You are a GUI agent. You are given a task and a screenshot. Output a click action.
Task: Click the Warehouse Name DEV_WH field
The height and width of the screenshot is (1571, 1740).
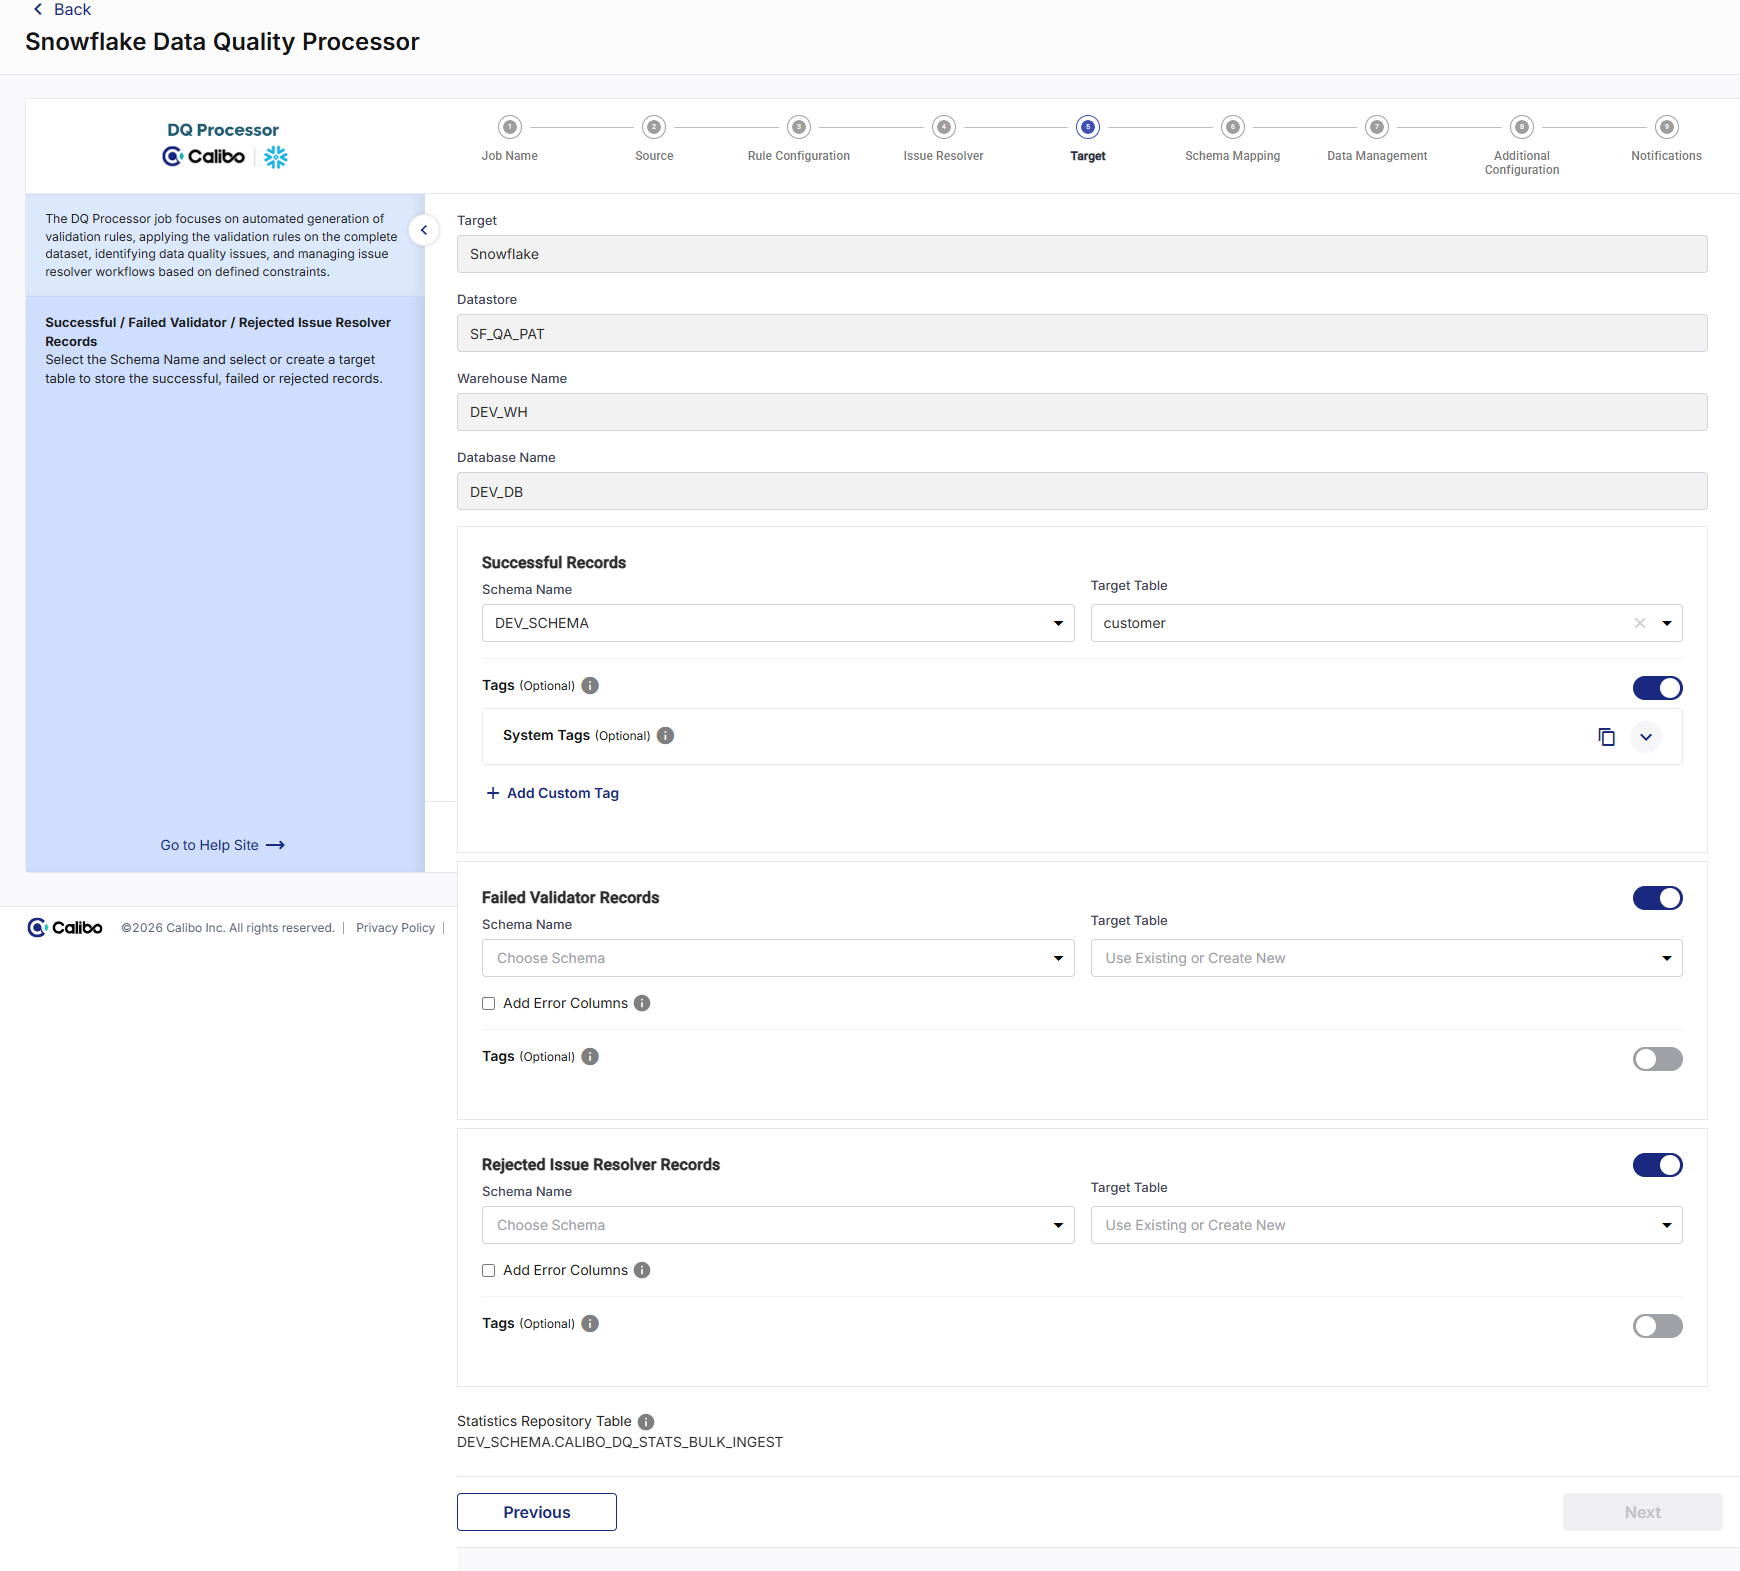[x=1082, y=412]
